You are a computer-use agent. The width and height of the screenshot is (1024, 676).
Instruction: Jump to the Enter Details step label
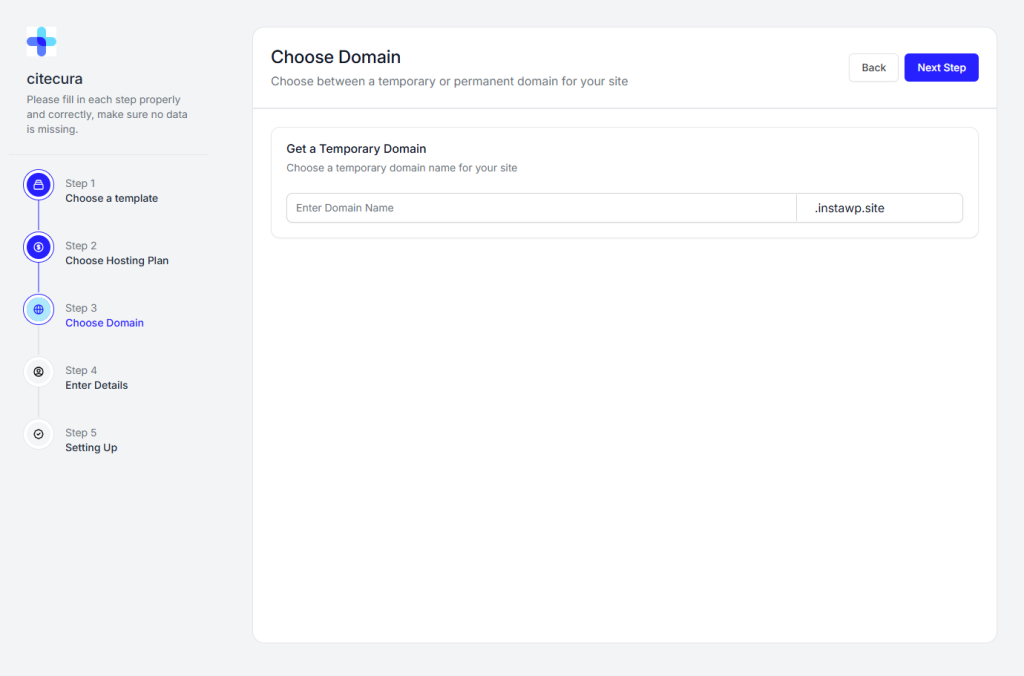[x=97, y=385]
